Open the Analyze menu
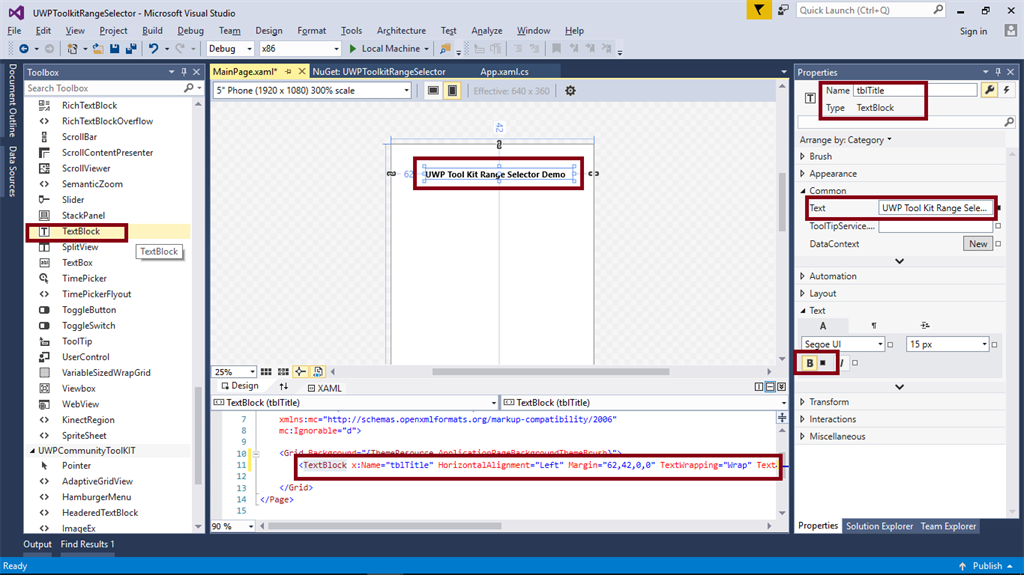 pos(487,31)
